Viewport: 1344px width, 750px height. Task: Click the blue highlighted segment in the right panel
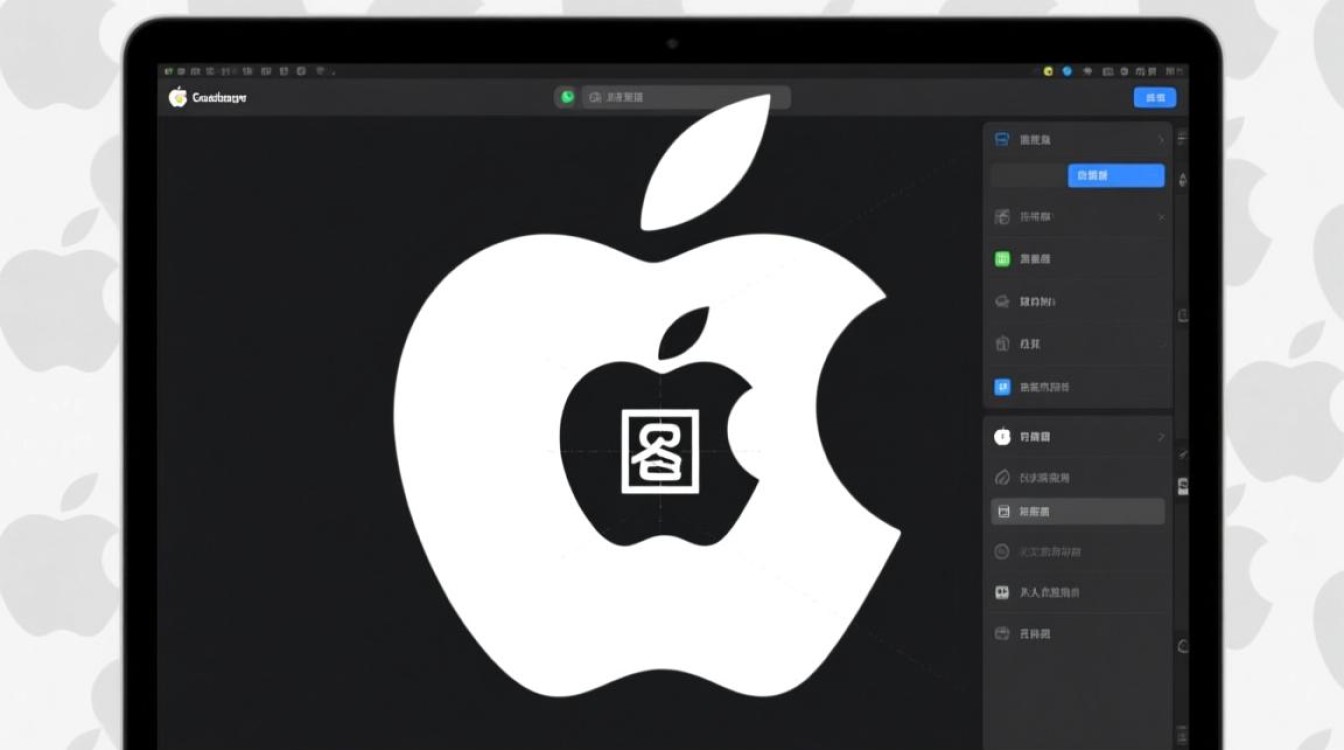click(x=1116, y=176)
